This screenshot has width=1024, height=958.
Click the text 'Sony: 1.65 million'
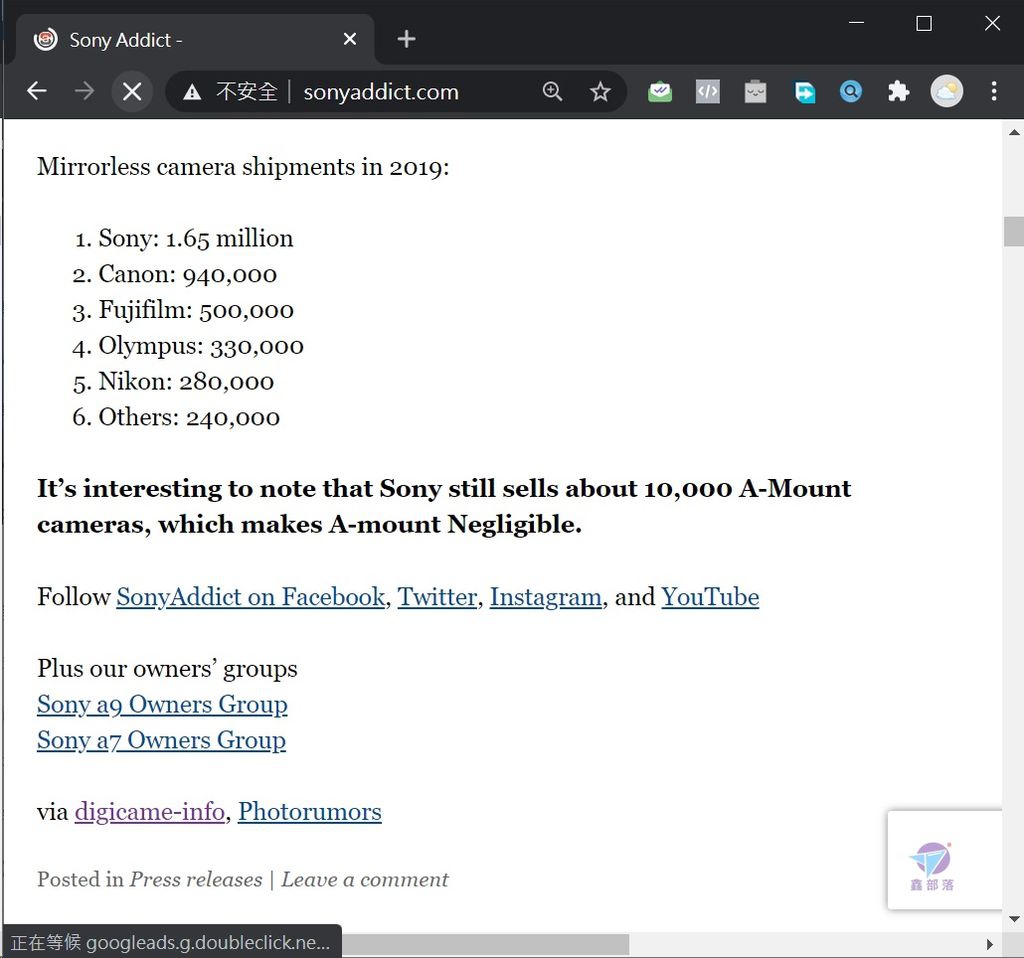pyautogui.click(x=195, y=238)
